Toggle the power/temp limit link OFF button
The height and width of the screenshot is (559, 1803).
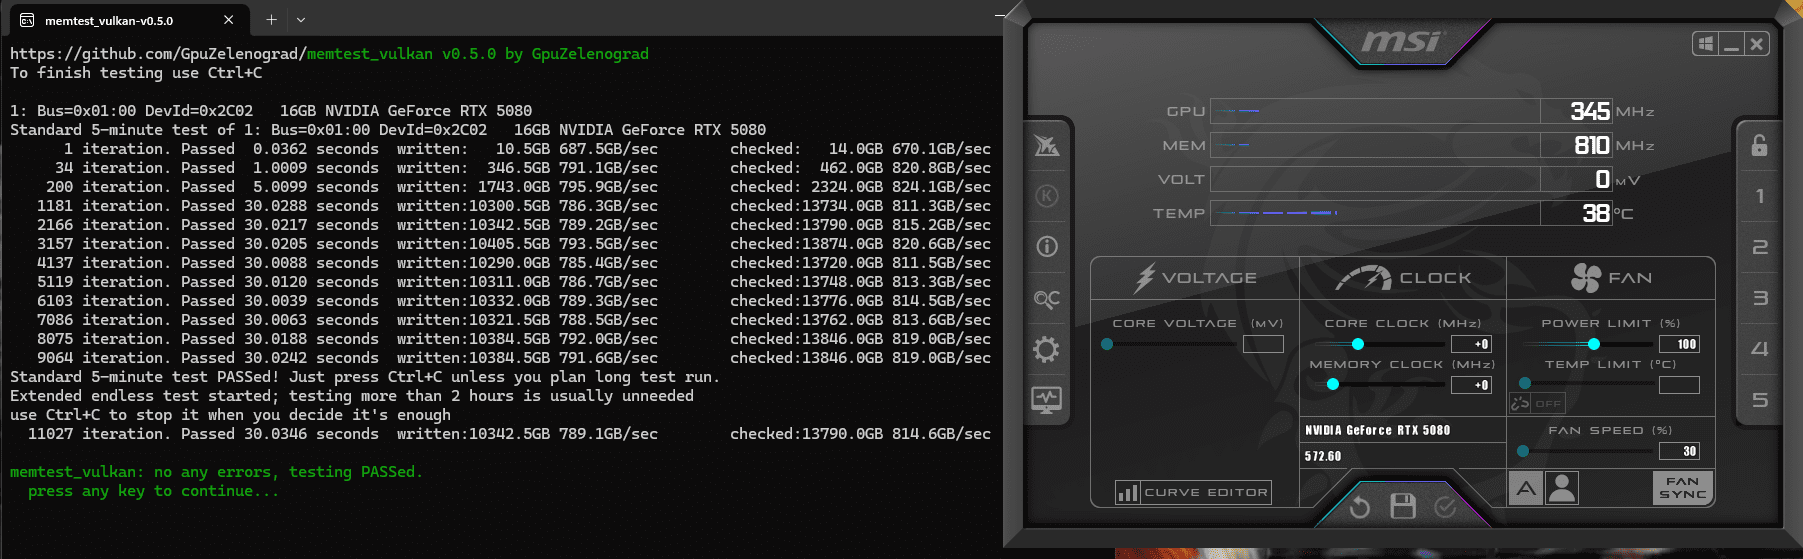(x=1537, y=403)
